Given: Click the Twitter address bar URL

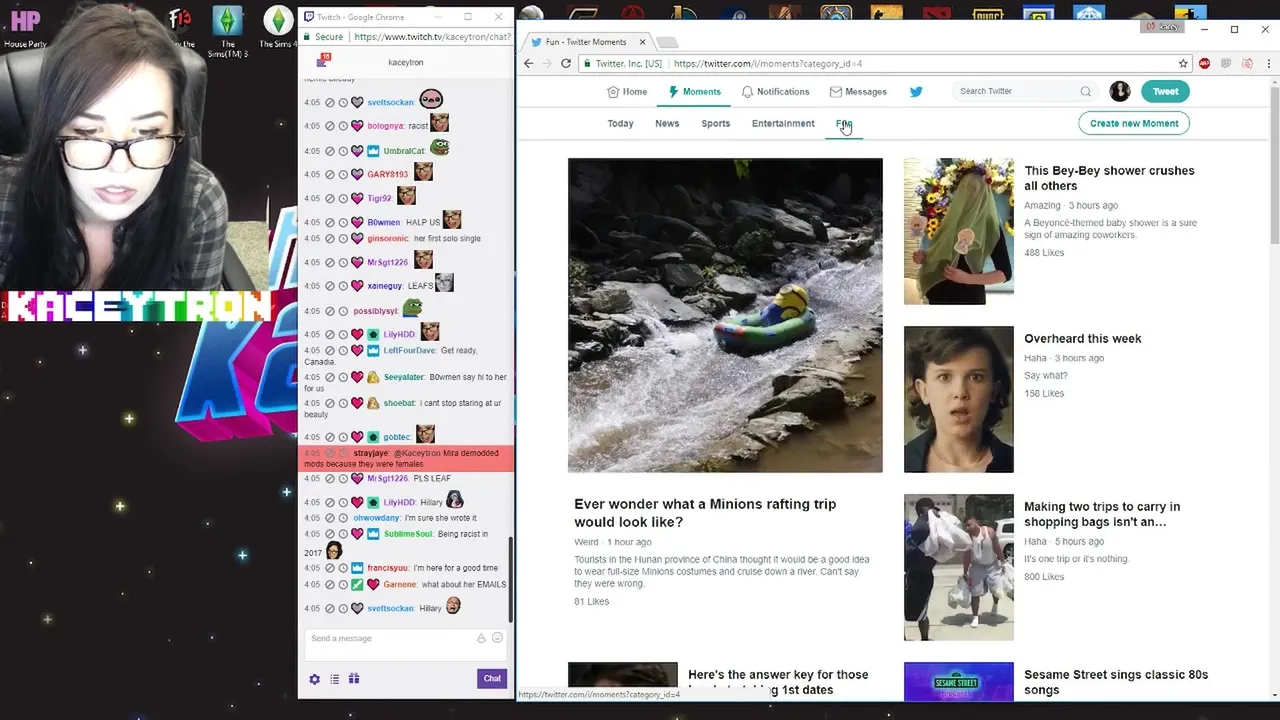Looking at the screenshot, I should (768, 63).
